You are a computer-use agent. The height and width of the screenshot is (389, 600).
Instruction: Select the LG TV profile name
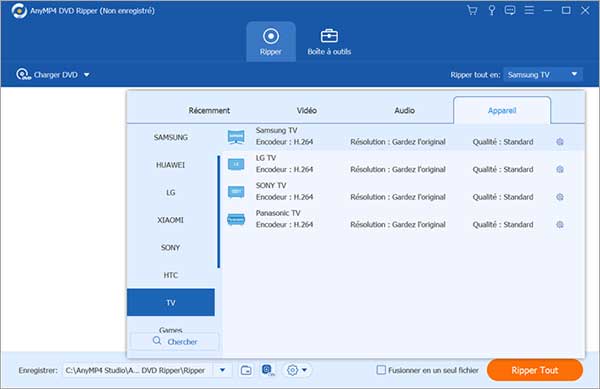click(266, 158)
